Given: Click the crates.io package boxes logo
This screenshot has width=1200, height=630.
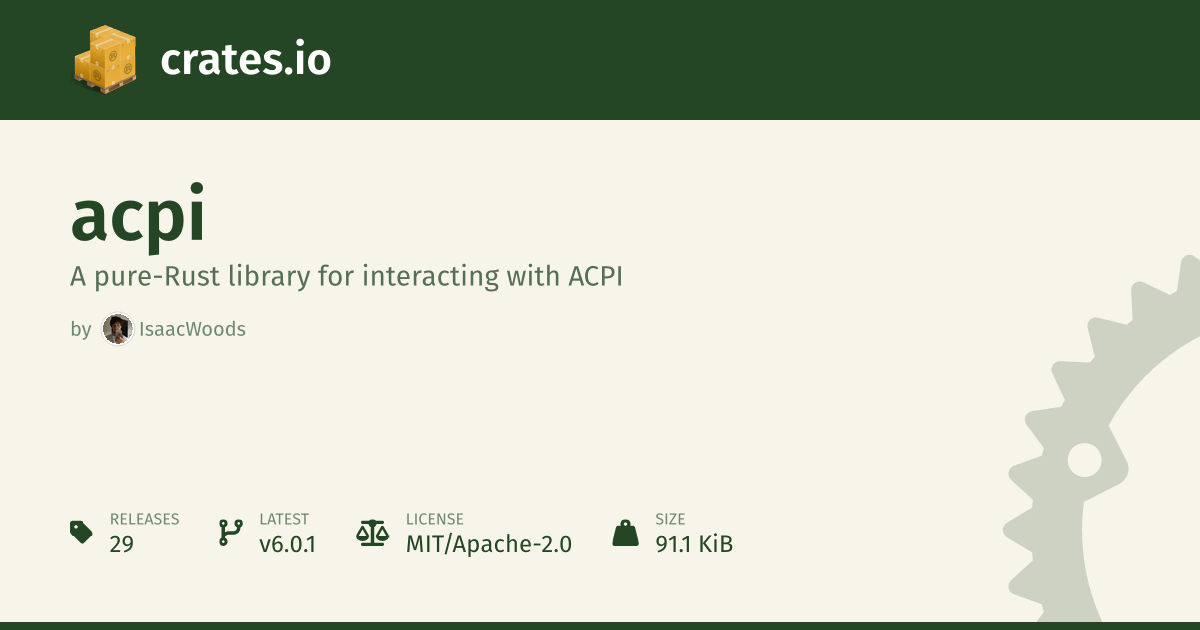Looking at the screenshot, I should coord(104,59).
